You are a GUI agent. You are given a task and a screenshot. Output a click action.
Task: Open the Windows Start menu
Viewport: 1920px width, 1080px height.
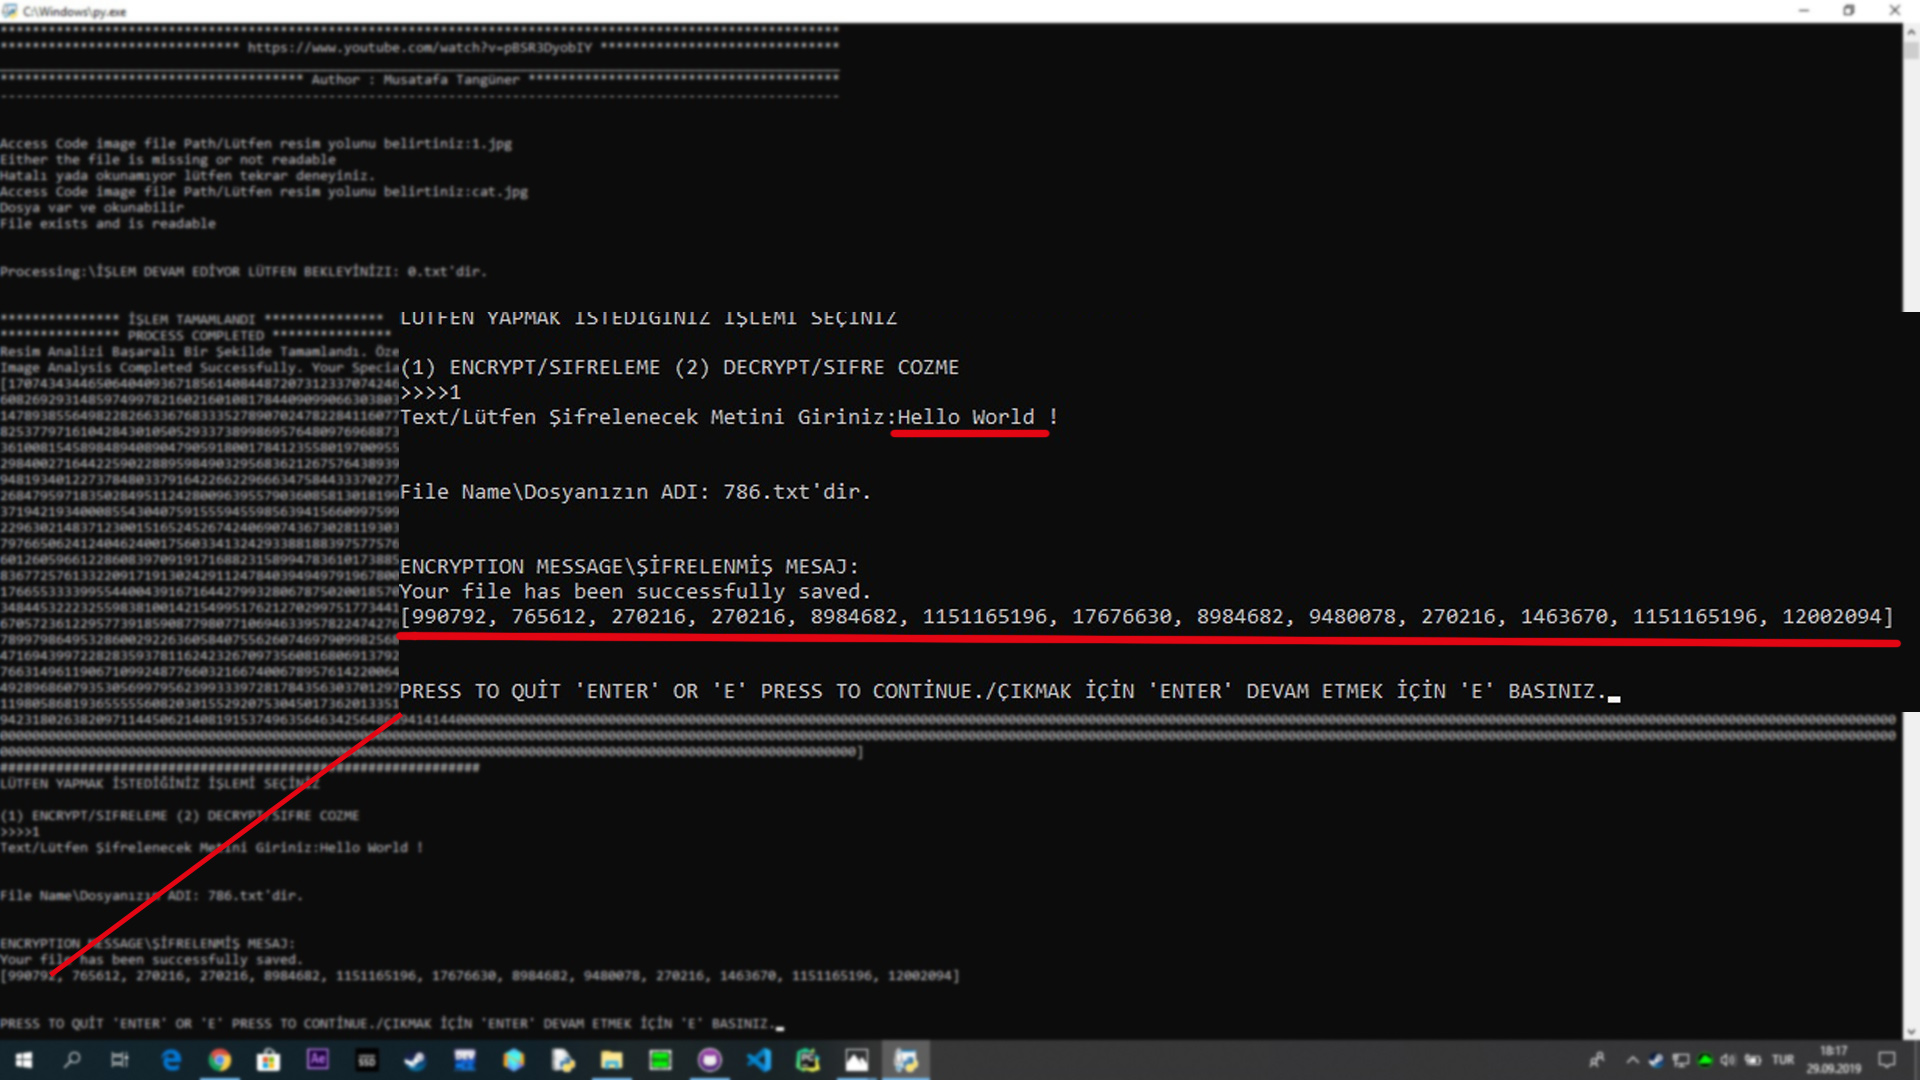click(23, 1060)
